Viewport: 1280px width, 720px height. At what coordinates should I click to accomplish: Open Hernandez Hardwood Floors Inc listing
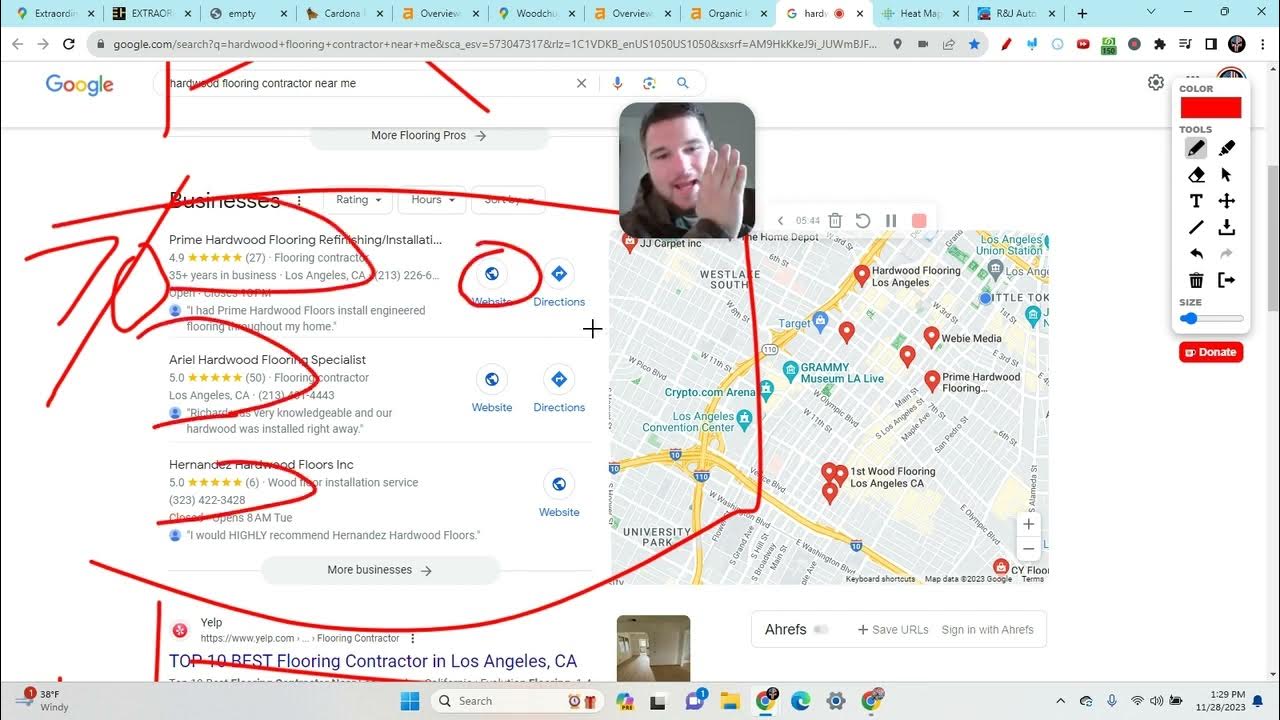[x=261, y=465]
